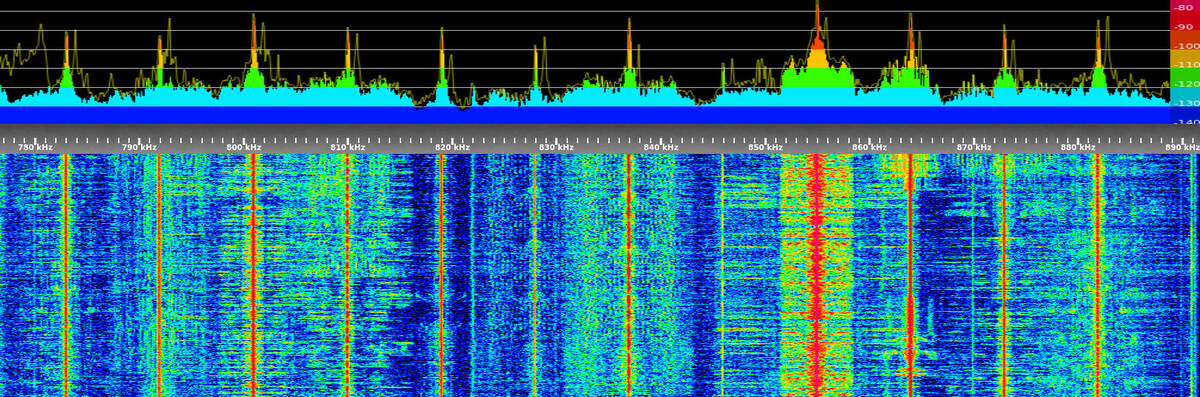Select the -120 green level on dB scale
Viewport: 1200px width, 397px height.
(1185, 83)
